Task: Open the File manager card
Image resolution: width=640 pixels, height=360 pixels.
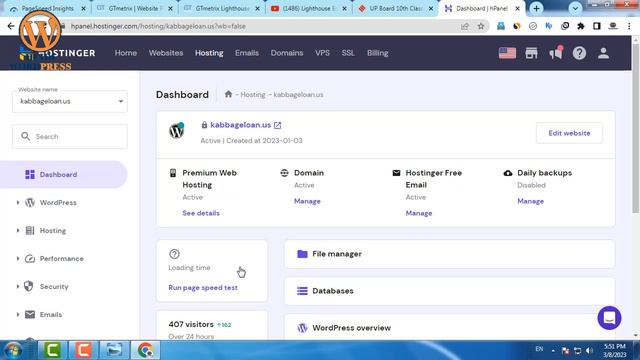Action: point(449,254)
